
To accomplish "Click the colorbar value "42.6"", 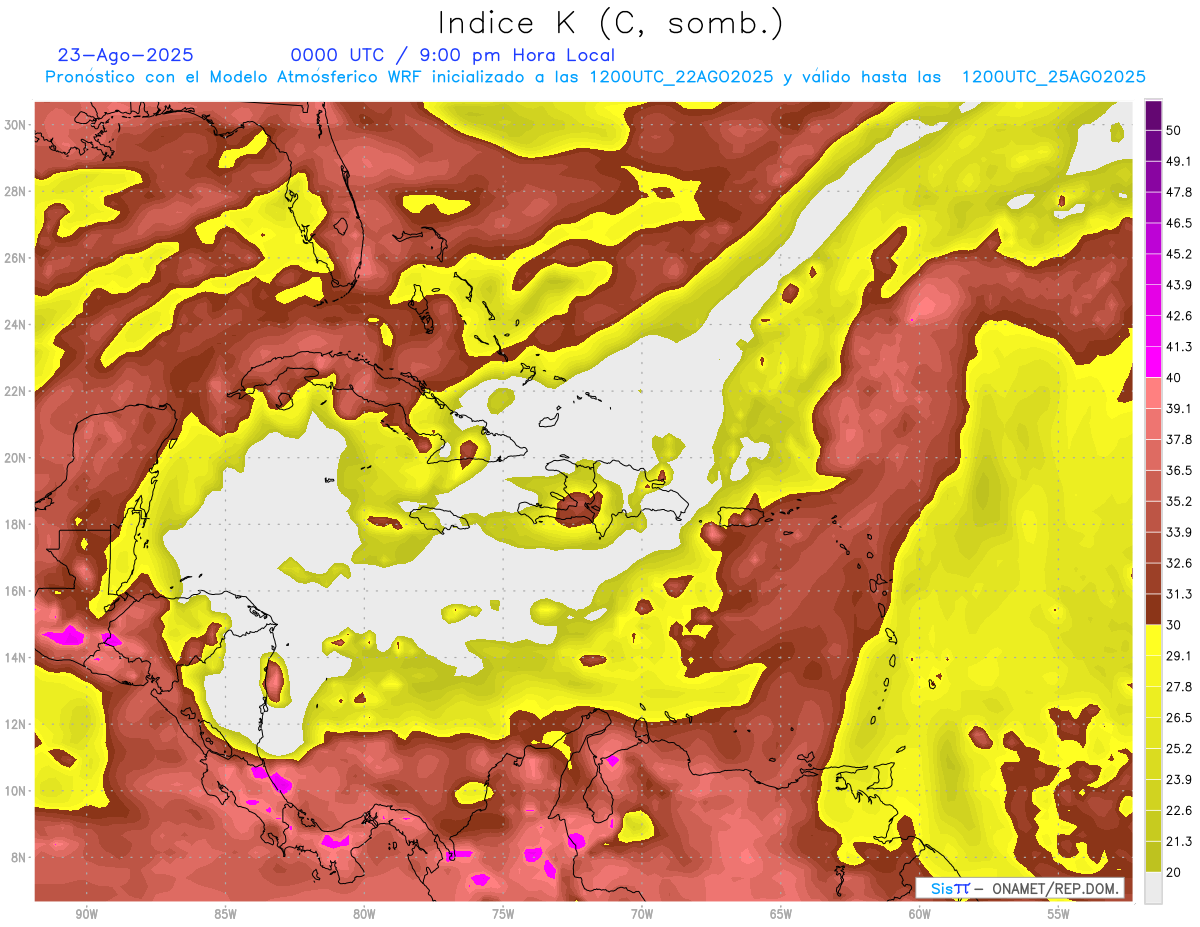I will tap(1178, 316).
